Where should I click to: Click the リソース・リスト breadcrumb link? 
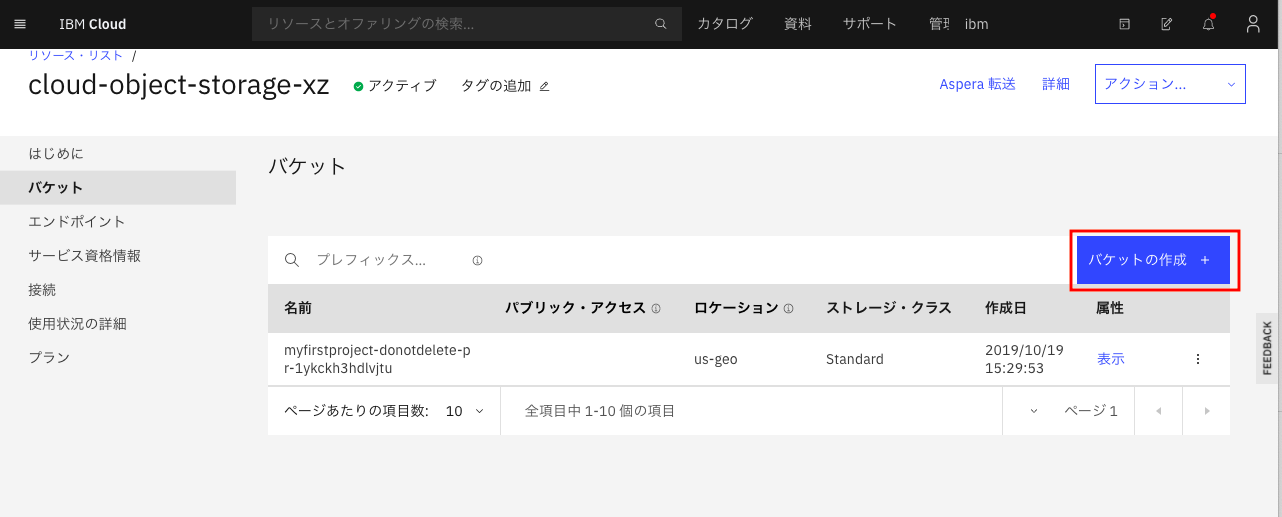click(76, 55)
